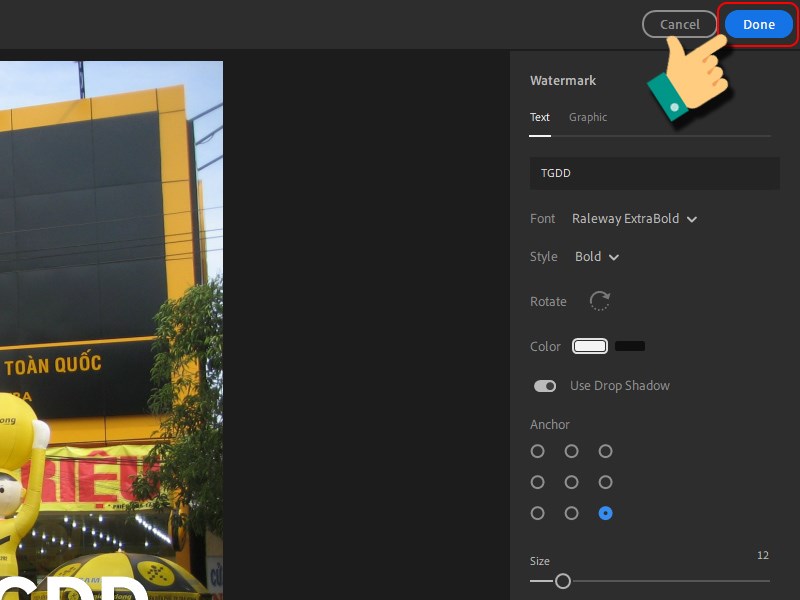Viewport: 800px width, 600px height.
Task: Set anchor to top-center radio
Action: coord(571,451)
